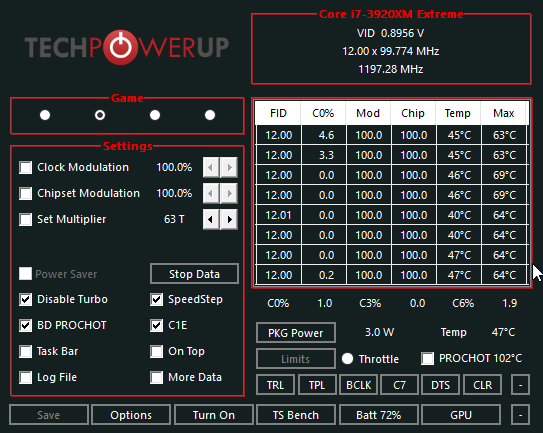The height and width of the screenshot is (433, 543).
Task: Uncheck the C1E checkbox
Action: 157,325
